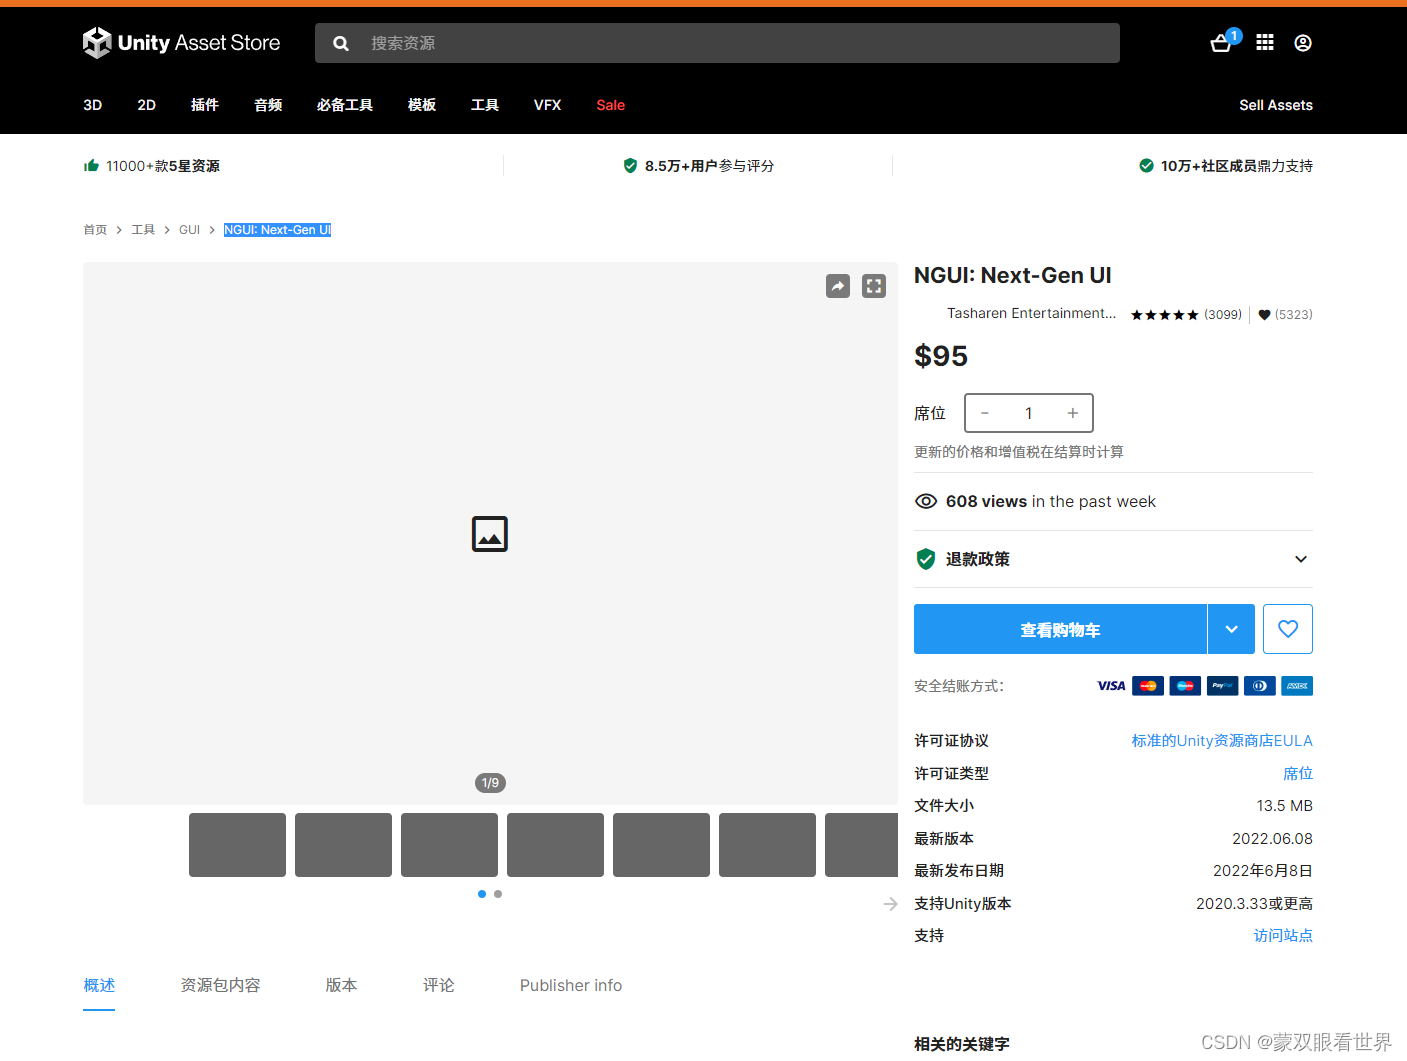Click the $95 price text
The height and width of the screenshot is (1061, 1407).
point(941,356)
